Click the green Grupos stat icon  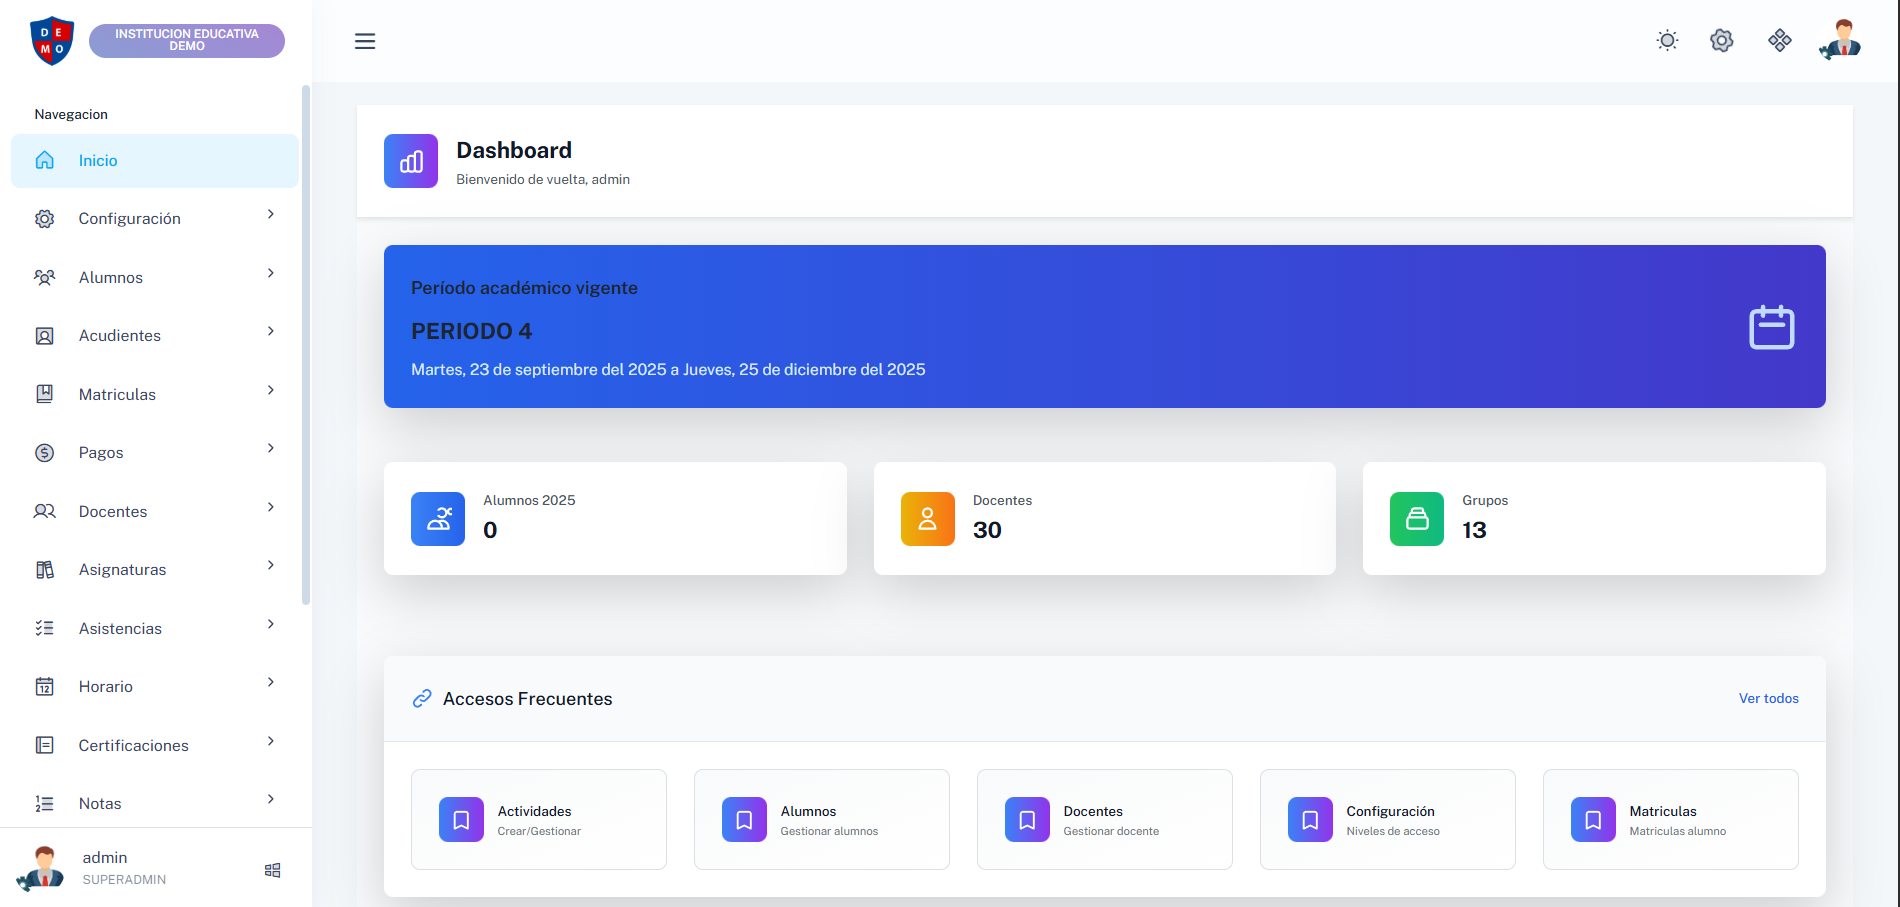coord(1416,519)
